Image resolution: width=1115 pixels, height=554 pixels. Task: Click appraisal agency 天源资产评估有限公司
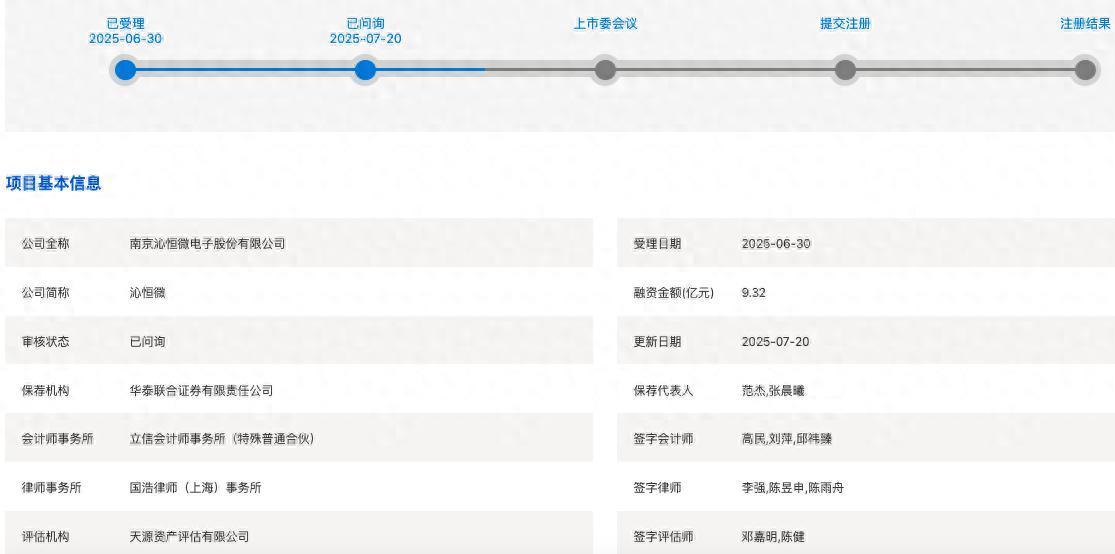pyautogui.click(x=188, y=537)
